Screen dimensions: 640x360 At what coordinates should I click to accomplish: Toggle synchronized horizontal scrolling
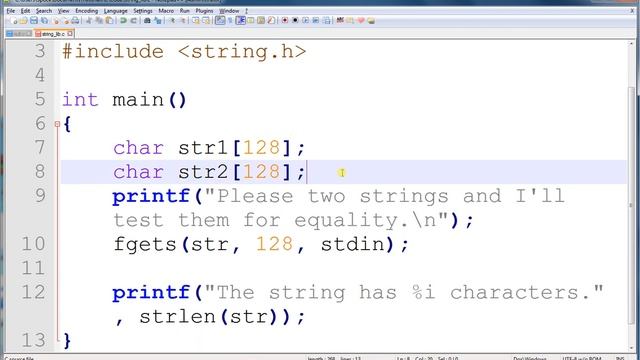[x=206, y=20]
